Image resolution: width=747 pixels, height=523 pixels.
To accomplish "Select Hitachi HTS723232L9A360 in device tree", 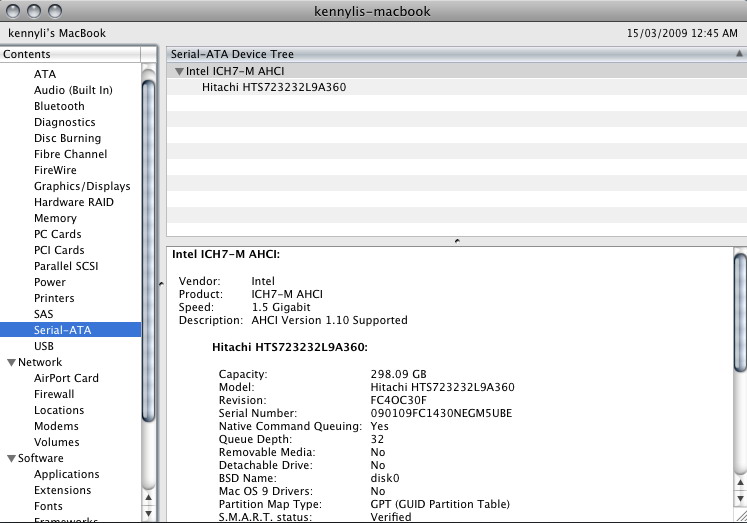I will [274, 87].
